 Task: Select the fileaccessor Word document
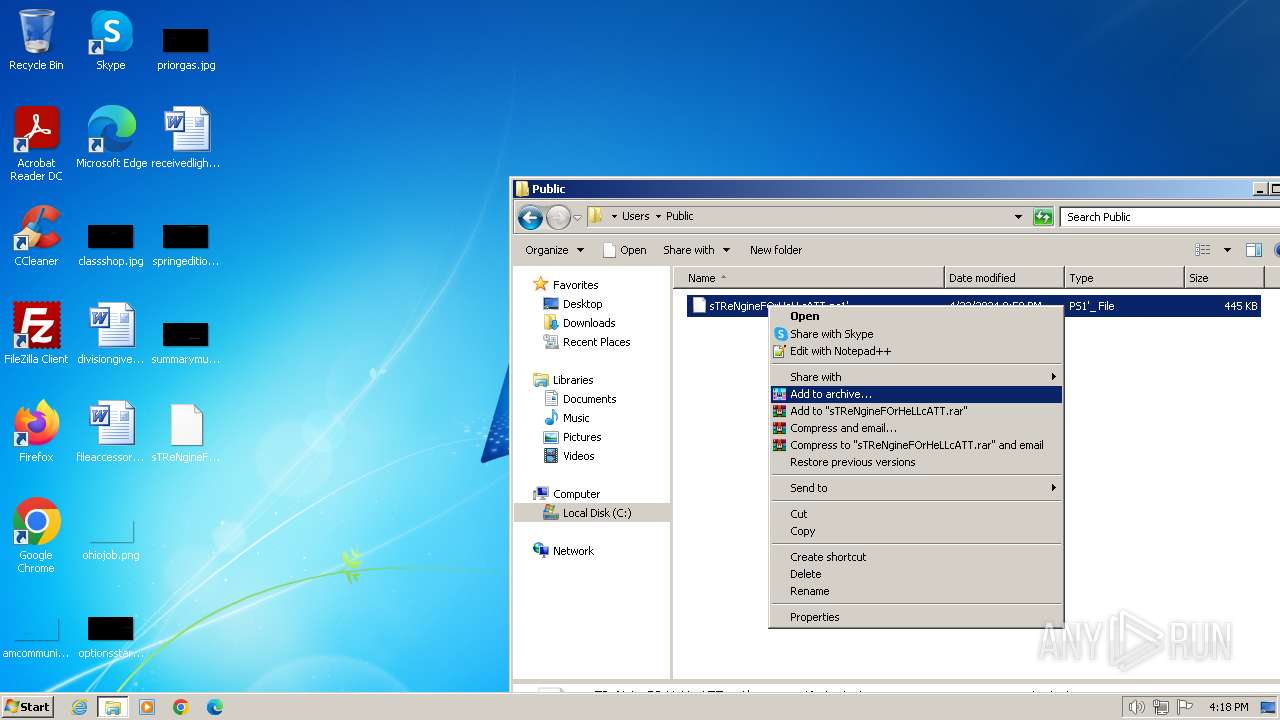tap(111, 431)
